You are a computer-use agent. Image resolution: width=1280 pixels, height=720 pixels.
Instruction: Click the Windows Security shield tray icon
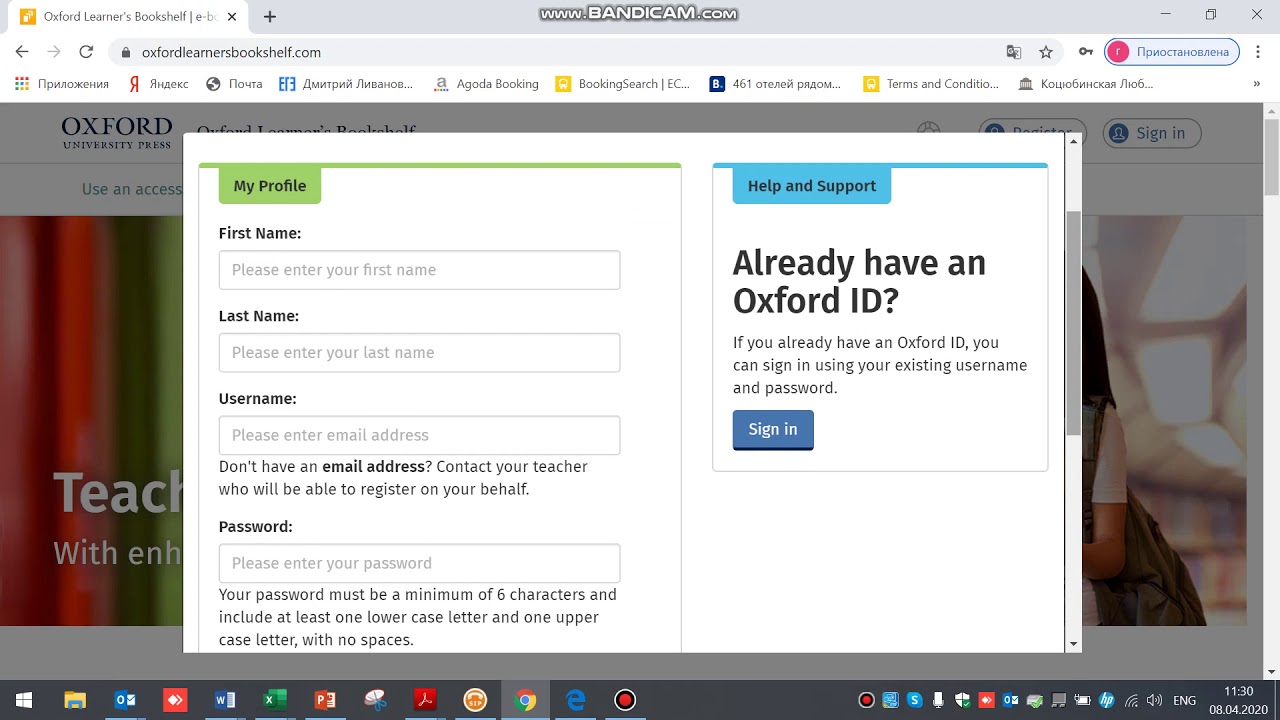tap(962, 700)
